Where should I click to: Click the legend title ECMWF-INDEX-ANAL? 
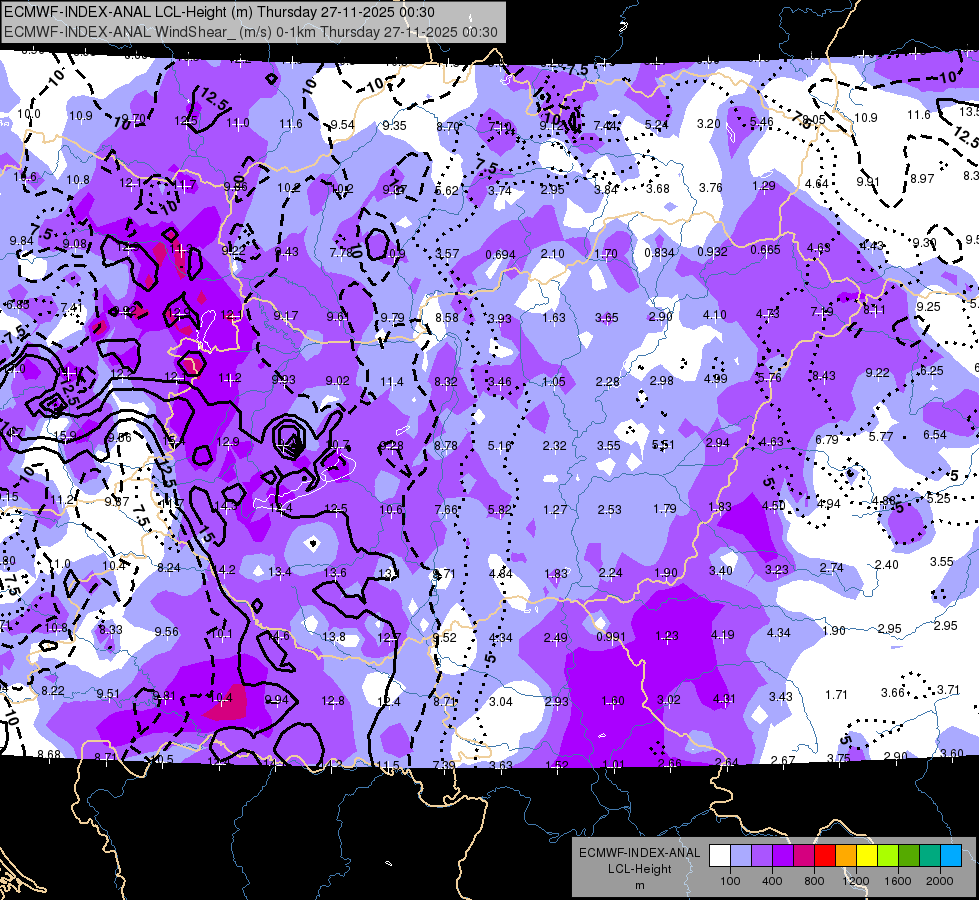pos(639,853)
